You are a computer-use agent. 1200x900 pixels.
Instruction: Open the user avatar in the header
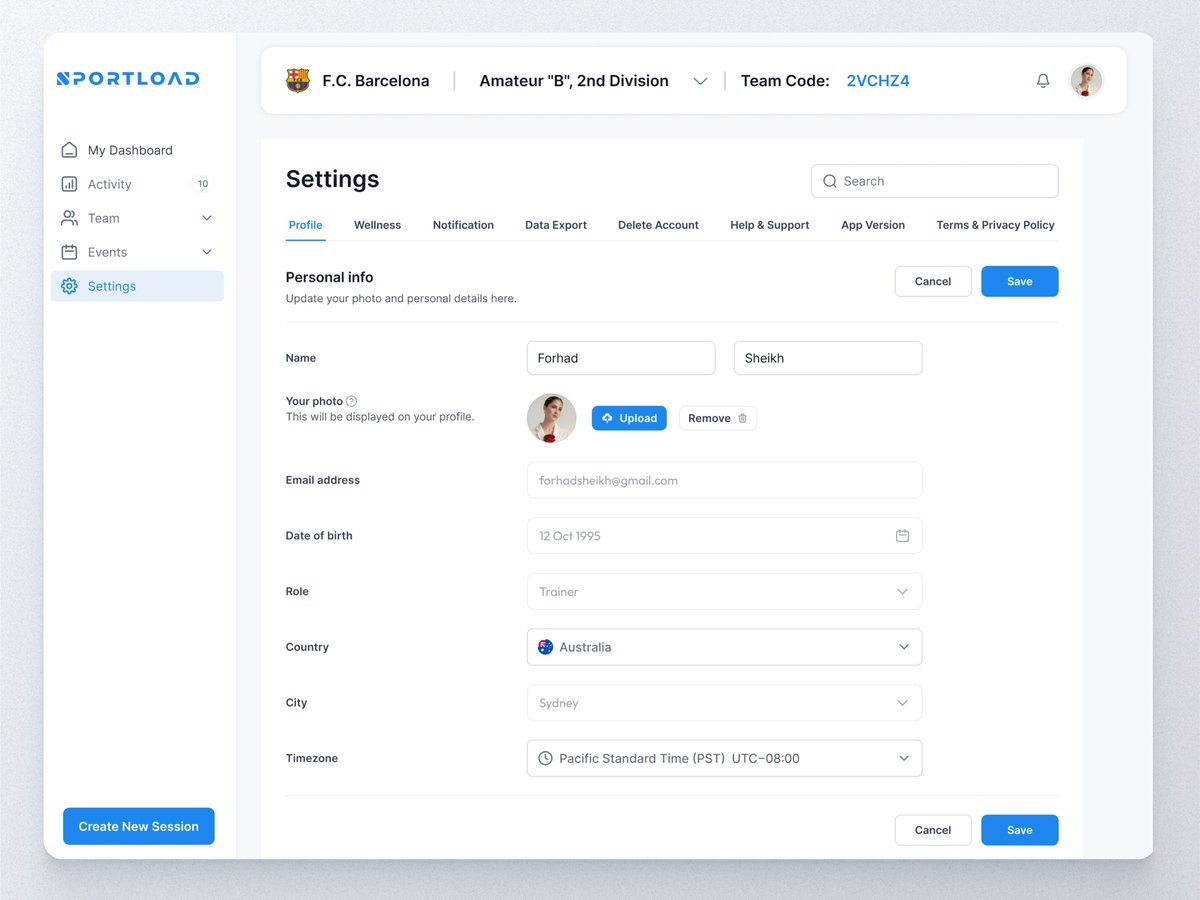1086,81
